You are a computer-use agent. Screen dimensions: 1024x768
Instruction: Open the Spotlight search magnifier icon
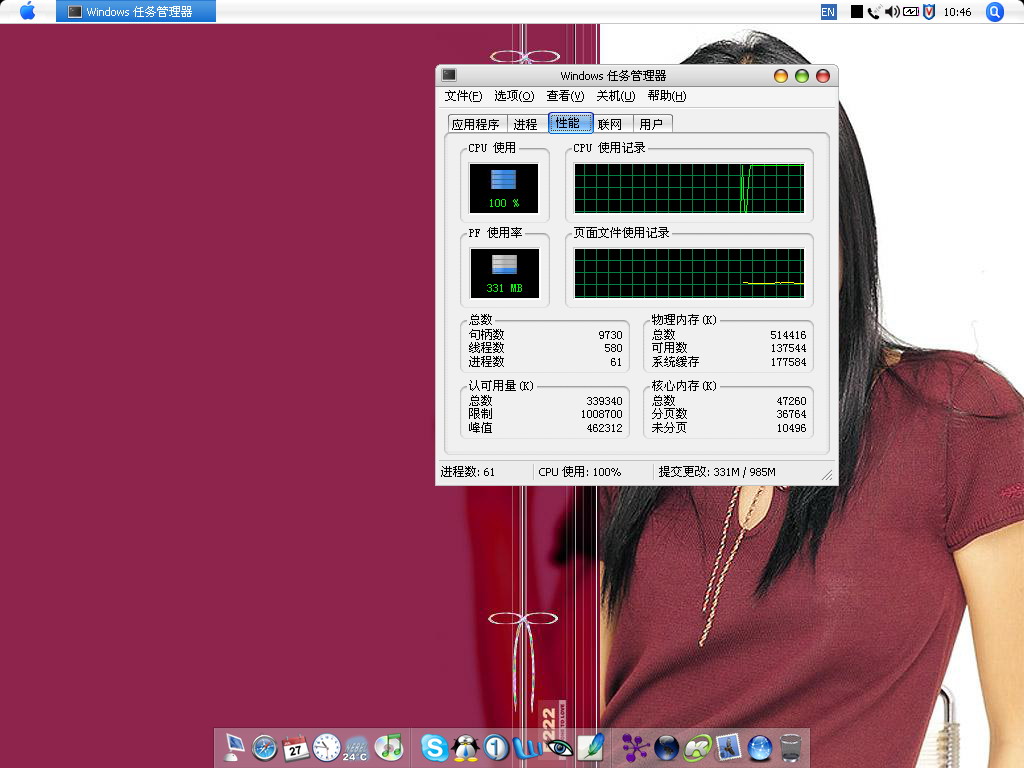click(x=994, y=12)
